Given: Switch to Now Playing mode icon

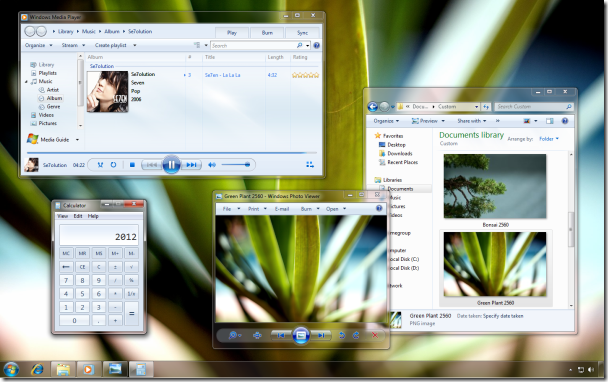Looking at the screenshot, I should tap(310, 165).
